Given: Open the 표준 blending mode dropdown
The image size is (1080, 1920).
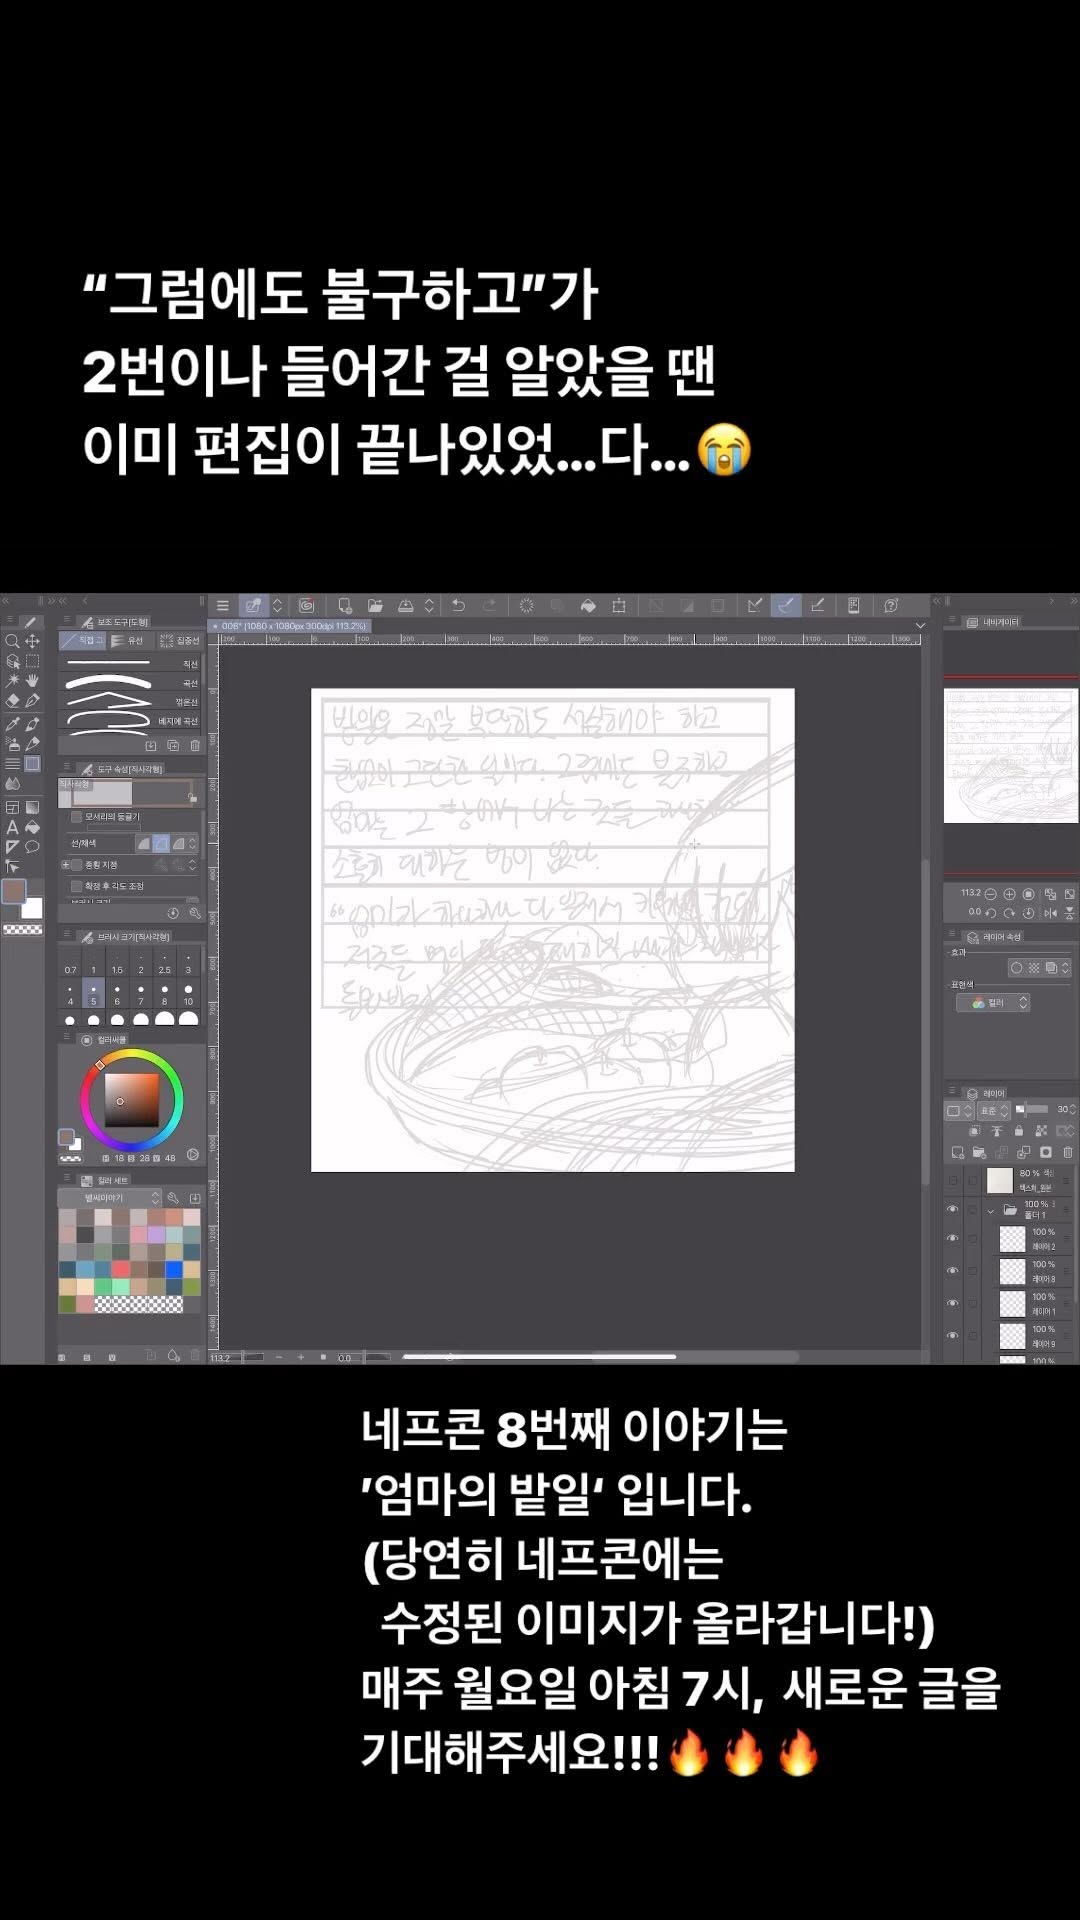Looking at the screenshot, I should tap(992, 1110).
